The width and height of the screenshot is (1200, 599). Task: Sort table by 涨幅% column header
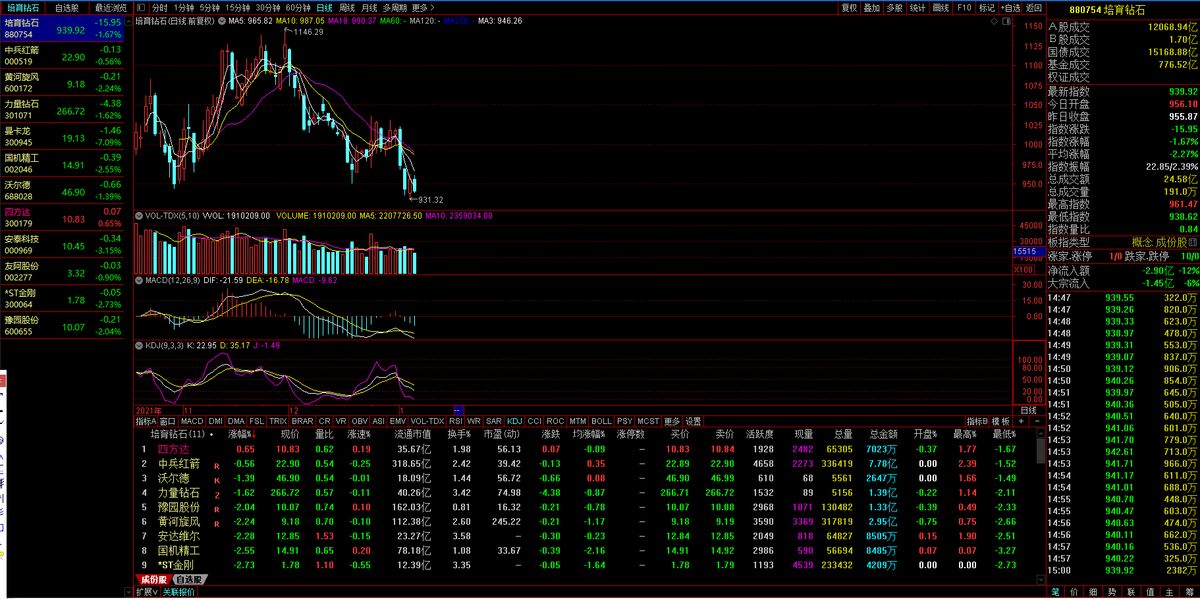click(241, 435)
